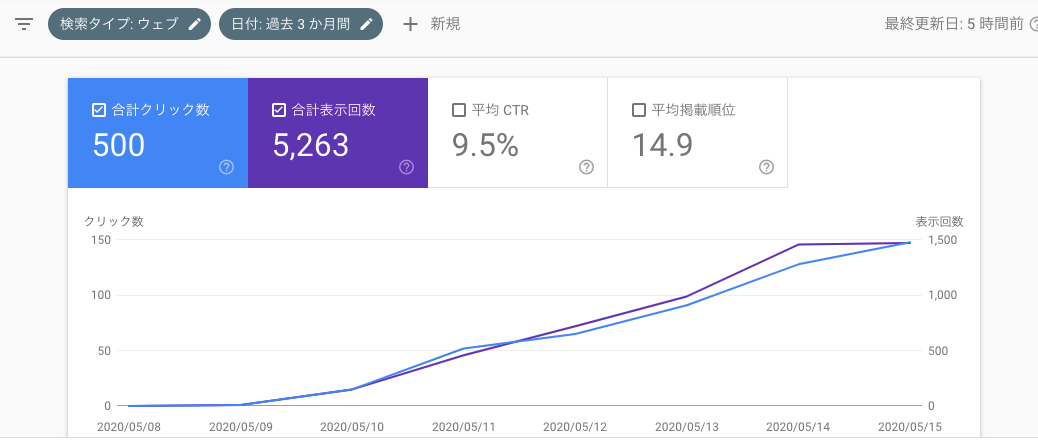Open help icon in 合計表示回数 card
The width and height of the screenshot is (1038, 440).
coord(406,167)
